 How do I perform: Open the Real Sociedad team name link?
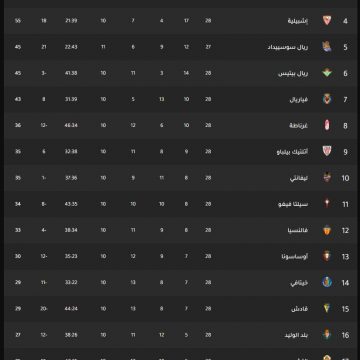click(x=288, y=47)
